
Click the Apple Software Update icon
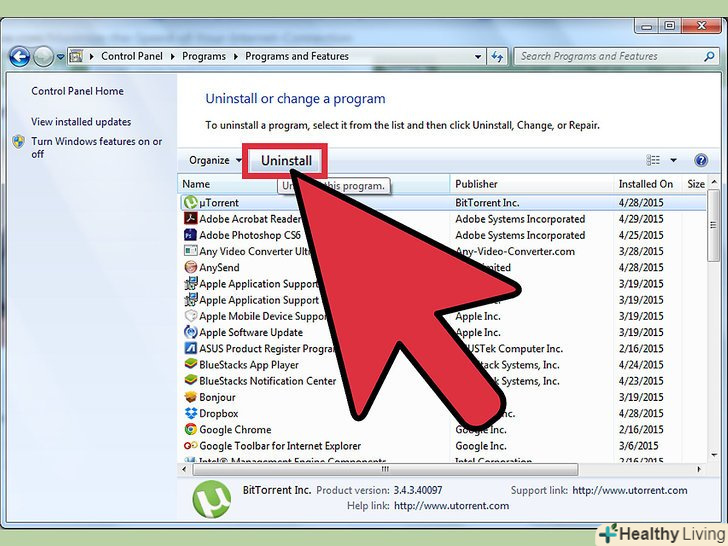(x=191, y=332)
